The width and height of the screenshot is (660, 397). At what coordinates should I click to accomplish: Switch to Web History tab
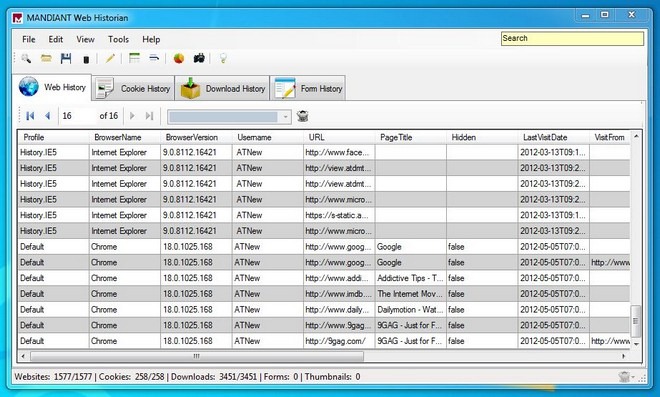coord(52,88)
